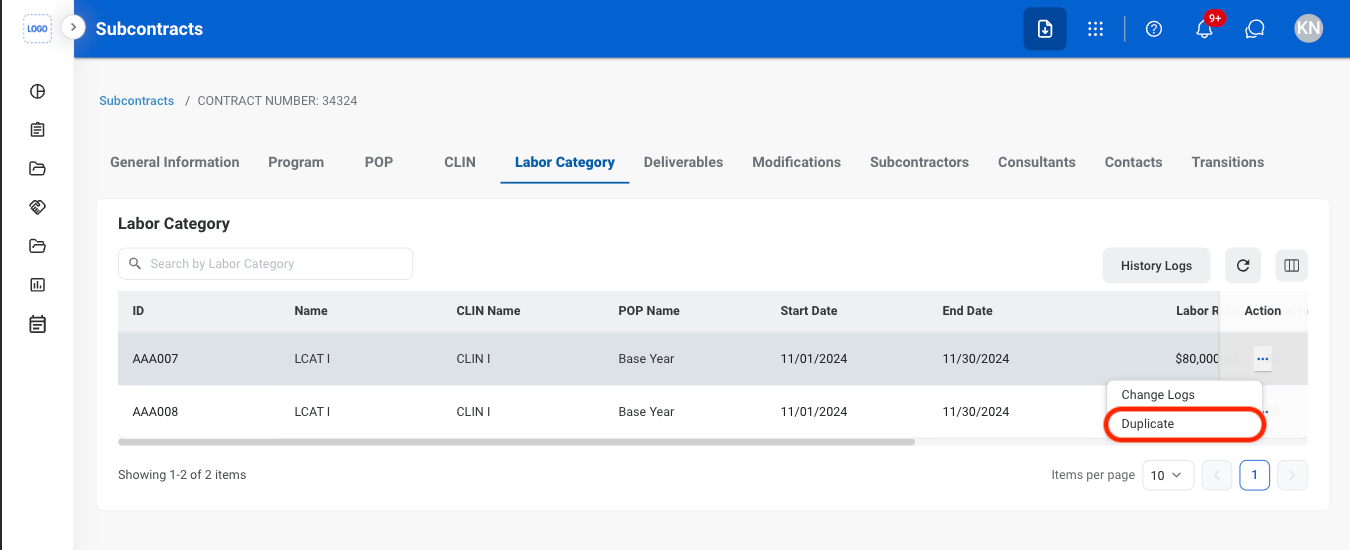Open the items per page dropdown
This screenshot has width=1350, height=550.
[1167, 475]
